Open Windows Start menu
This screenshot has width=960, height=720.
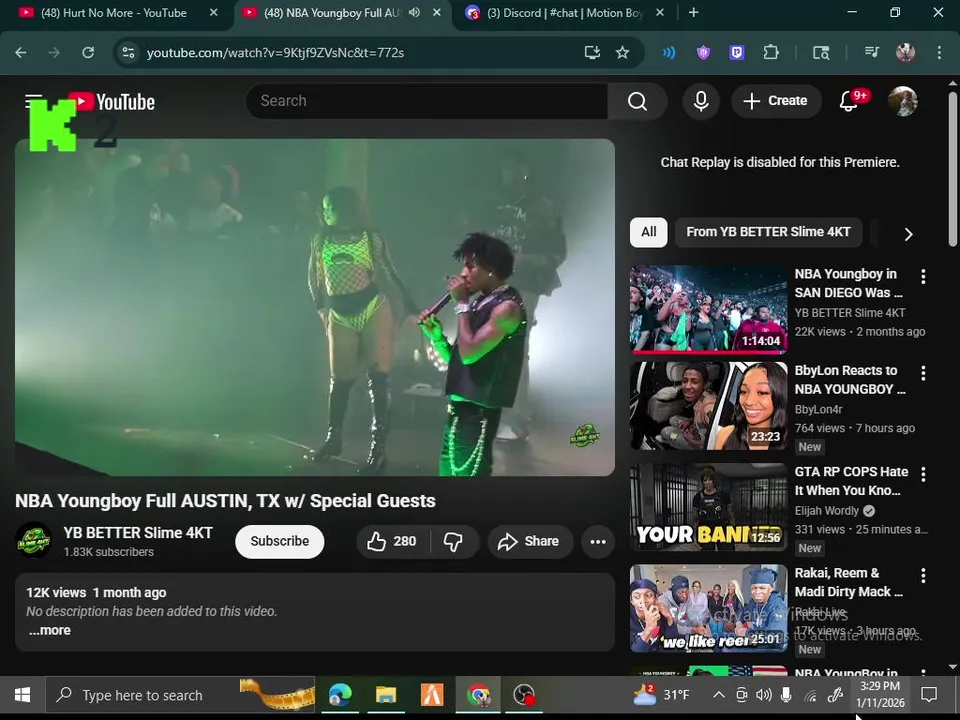point(23,695)
